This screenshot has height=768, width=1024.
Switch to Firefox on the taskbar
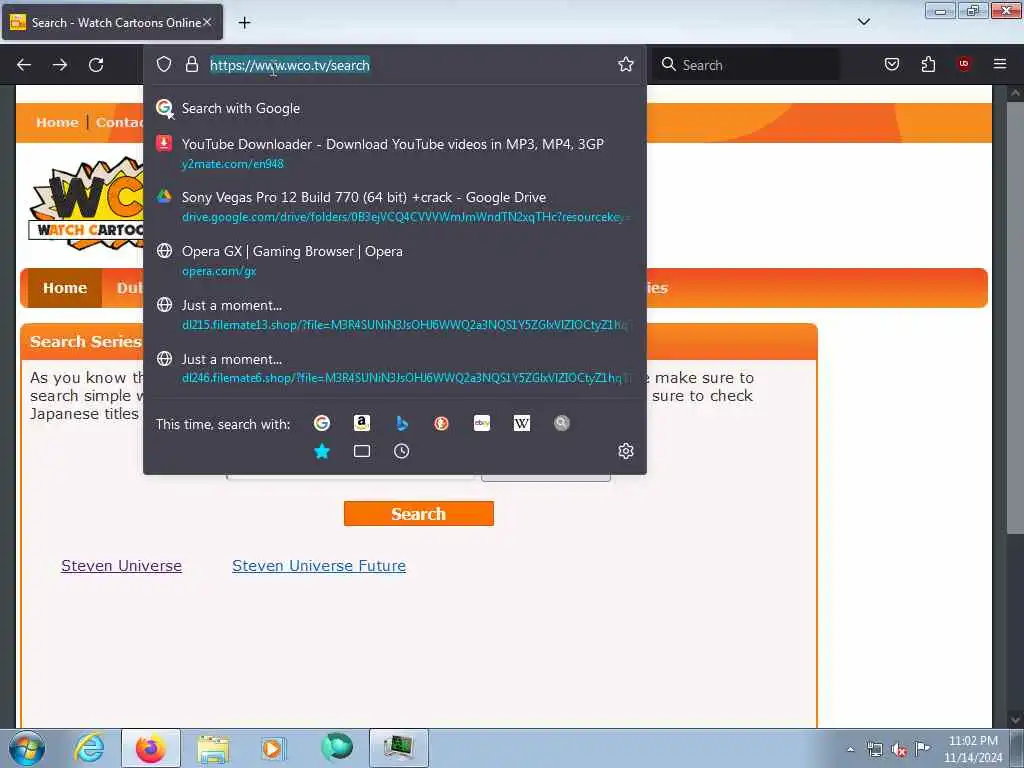tap(150, 748)
